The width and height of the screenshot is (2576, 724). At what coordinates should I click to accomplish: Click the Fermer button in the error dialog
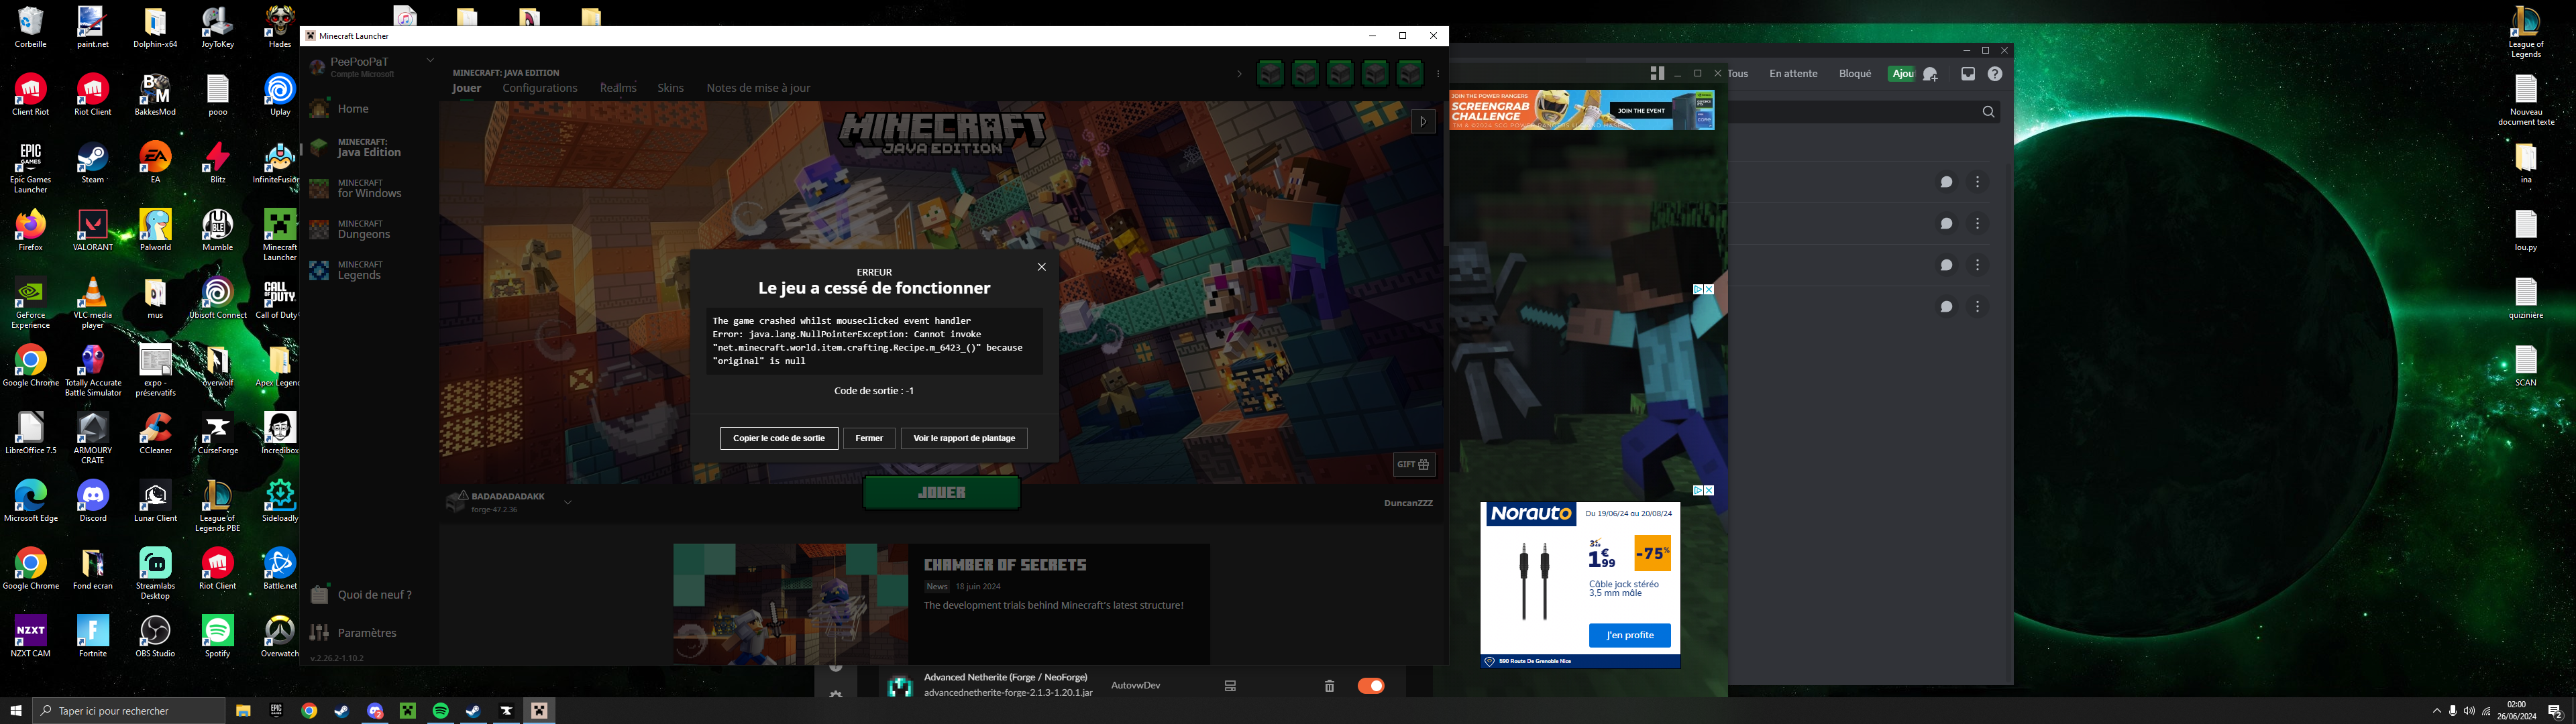point(869,438)
